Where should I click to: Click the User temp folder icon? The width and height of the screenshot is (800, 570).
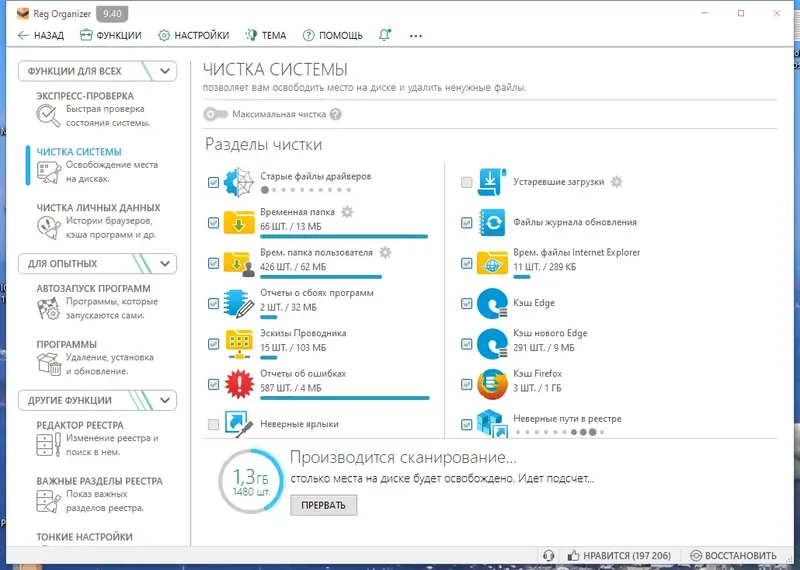[239, 263]
